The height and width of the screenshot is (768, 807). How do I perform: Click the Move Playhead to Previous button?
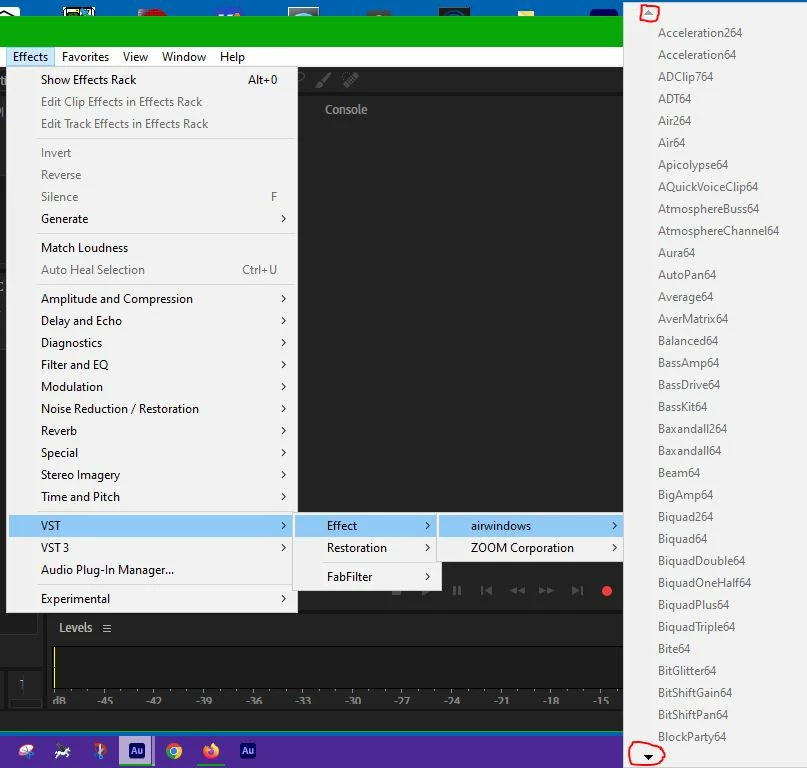(486, 590)
